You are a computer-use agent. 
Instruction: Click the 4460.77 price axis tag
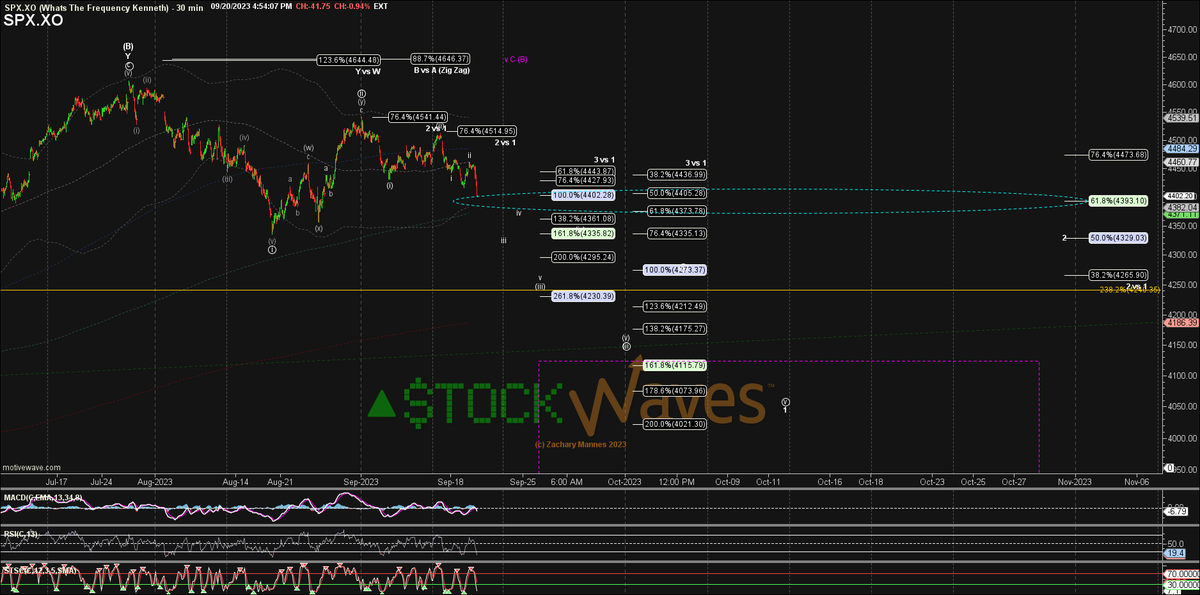pyautogui.click(x=1182, y=162)
